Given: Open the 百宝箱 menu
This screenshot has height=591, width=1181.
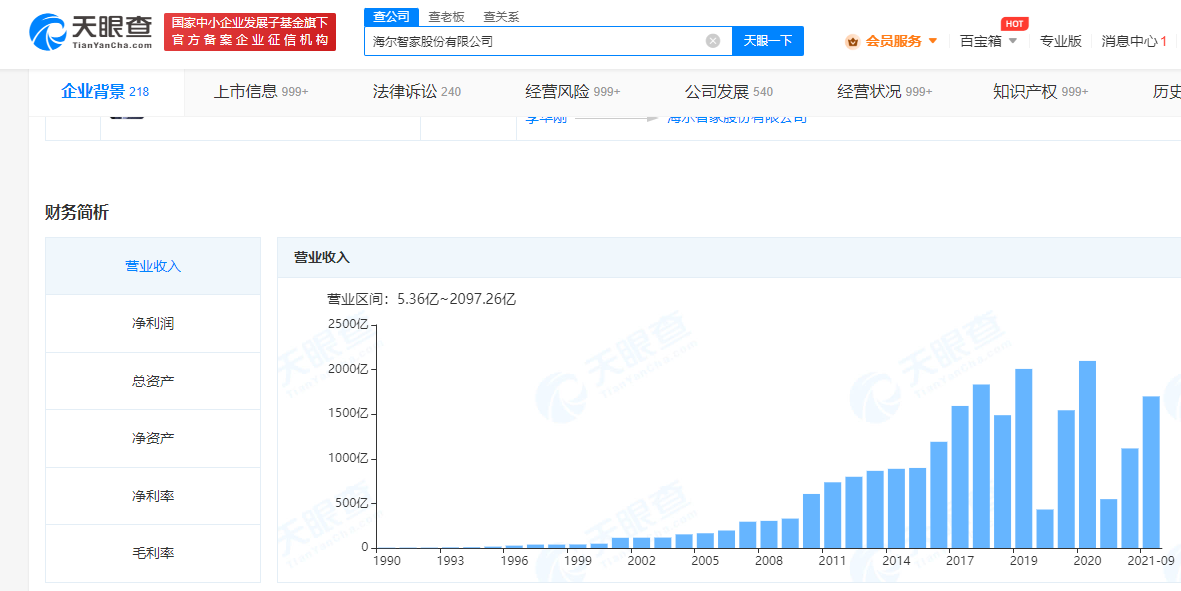Looking at the screenshot, I should click(981, 41).
